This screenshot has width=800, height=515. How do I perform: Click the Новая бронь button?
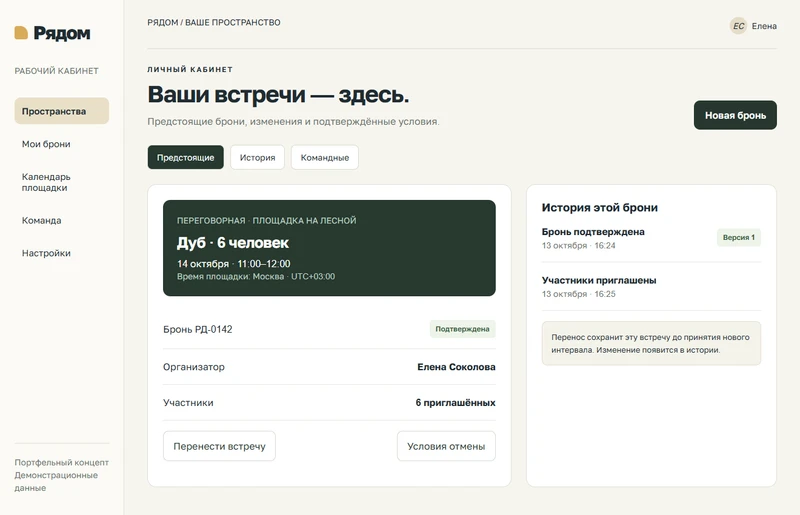tap(735, 115)
